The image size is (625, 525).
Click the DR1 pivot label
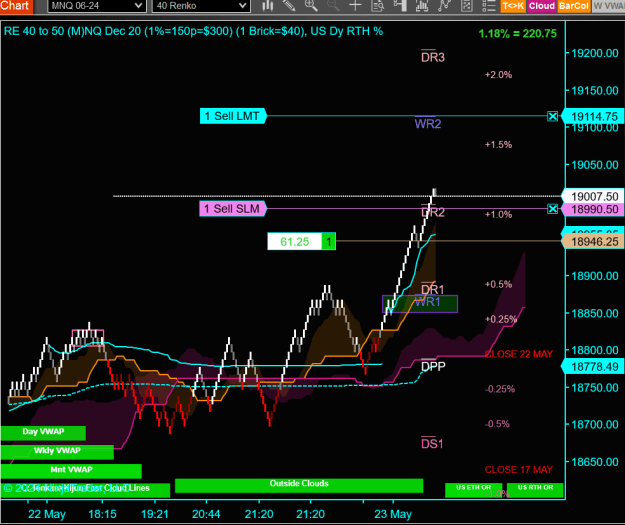point(432,289)
